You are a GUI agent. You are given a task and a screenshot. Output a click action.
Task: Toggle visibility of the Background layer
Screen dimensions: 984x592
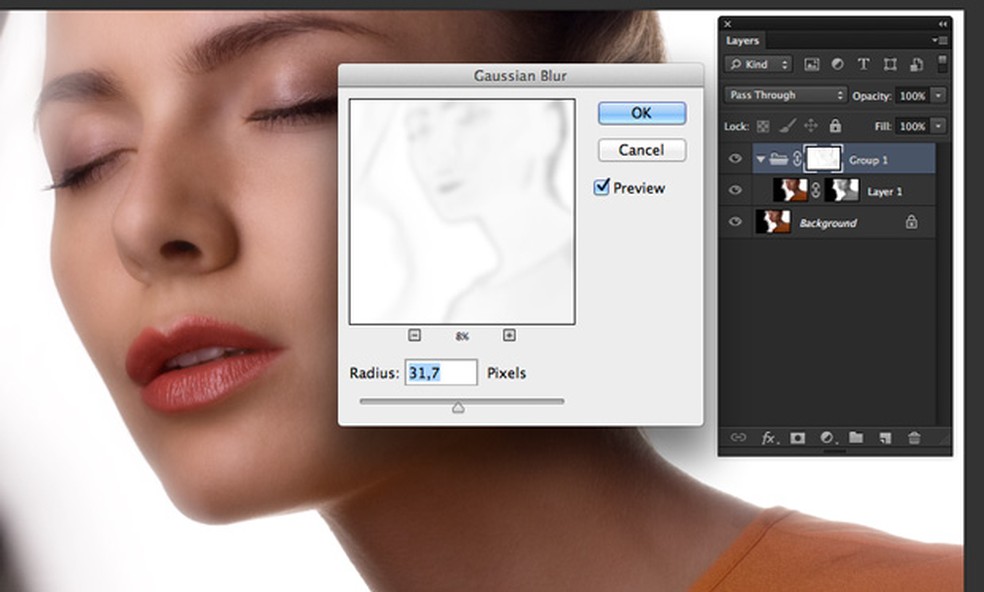[736, 222]
